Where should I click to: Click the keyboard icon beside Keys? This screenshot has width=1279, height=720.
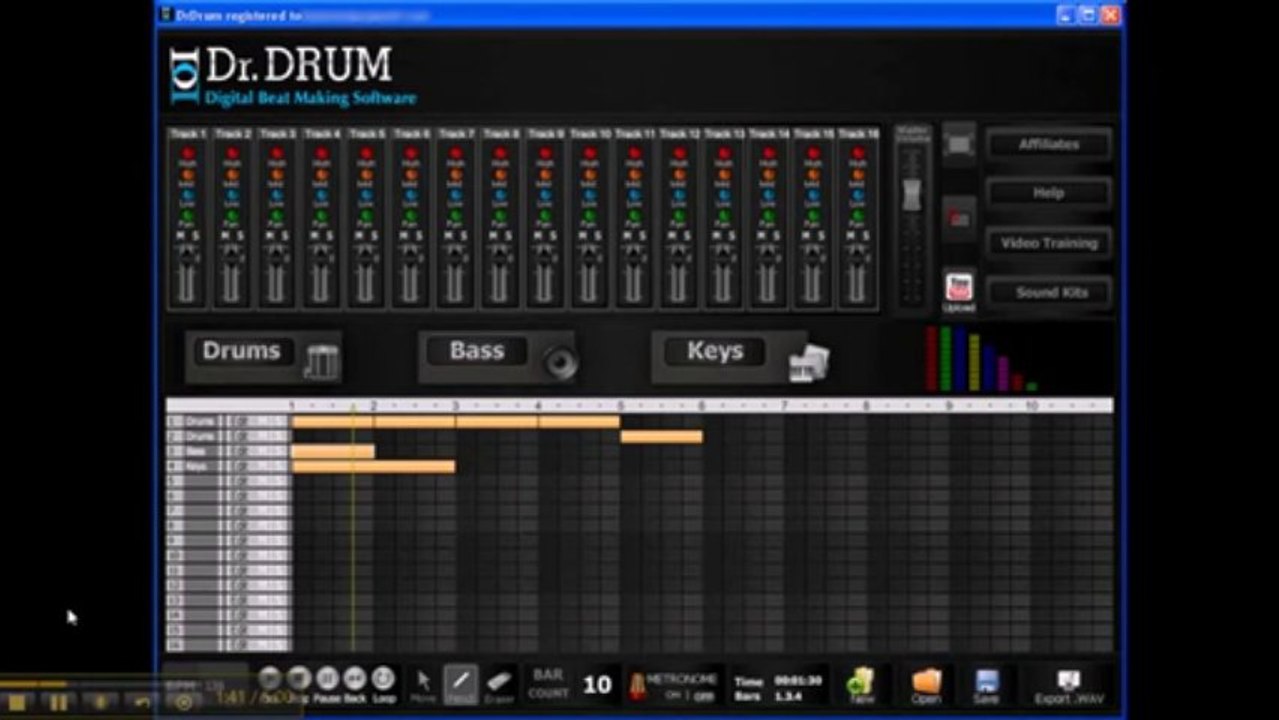click(808, 362)
